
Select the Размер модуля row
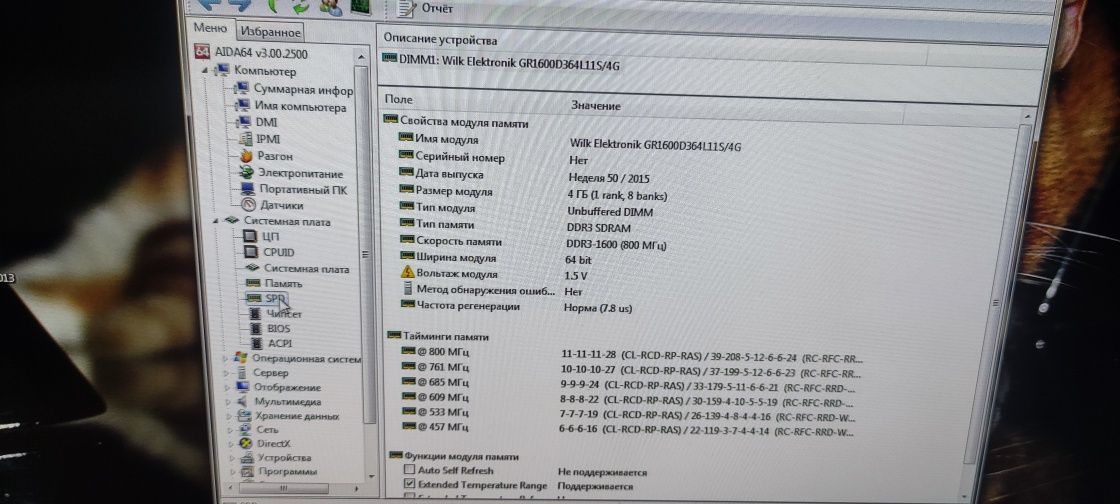coord(534,193)
